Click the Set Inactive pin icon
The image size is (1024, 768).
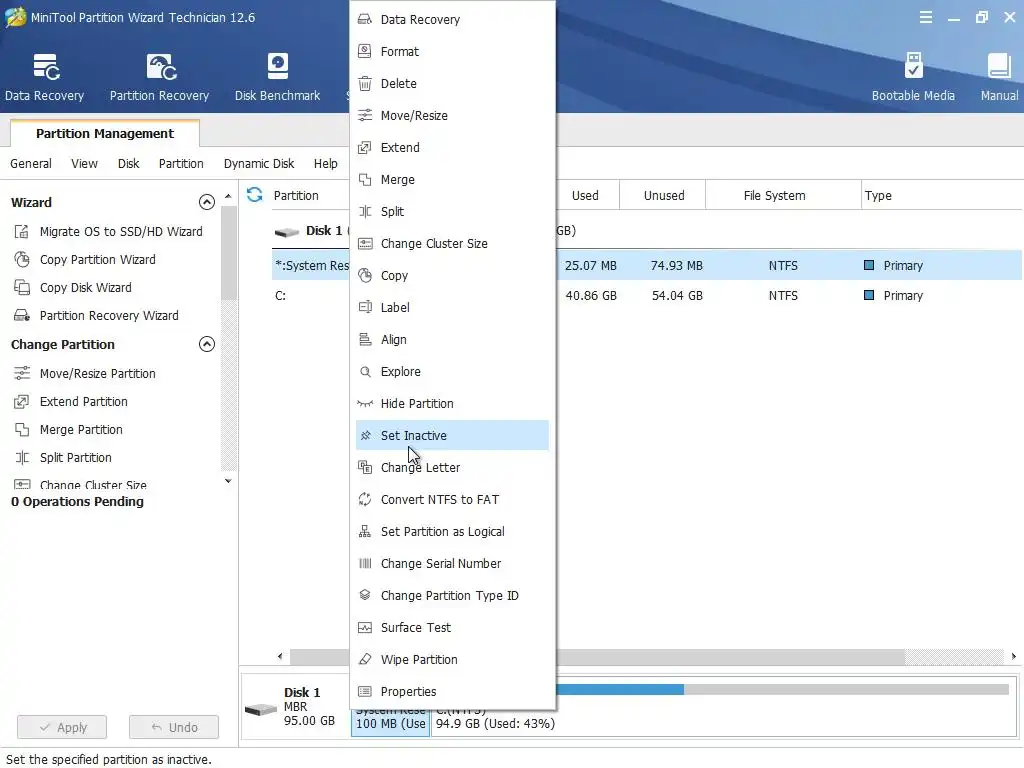365,436
